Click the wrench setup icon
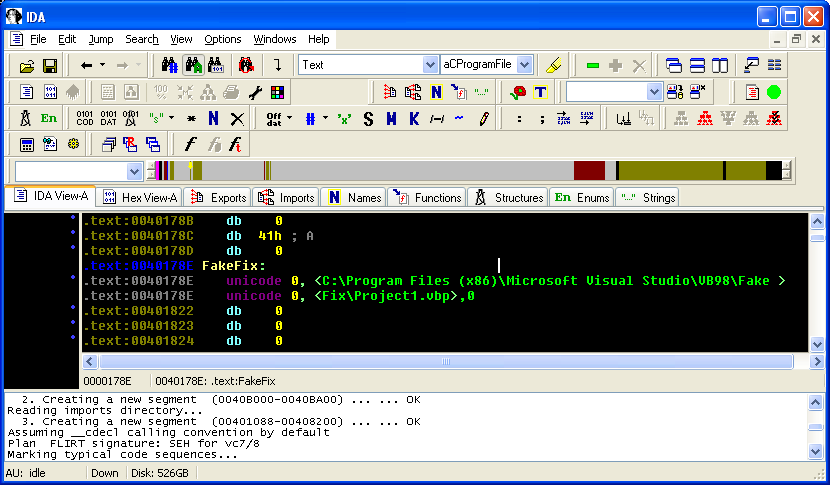Image resolution: width=830 pixels, height=485 pixels. (x=255, y=93)
